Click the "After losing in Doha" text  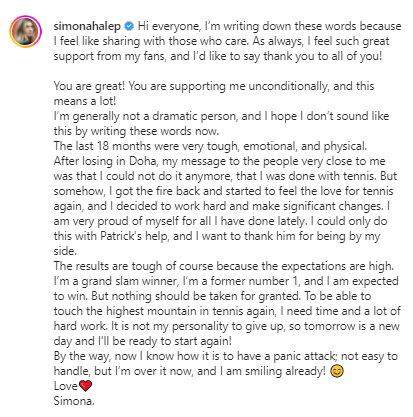click(x=105, y=161)
